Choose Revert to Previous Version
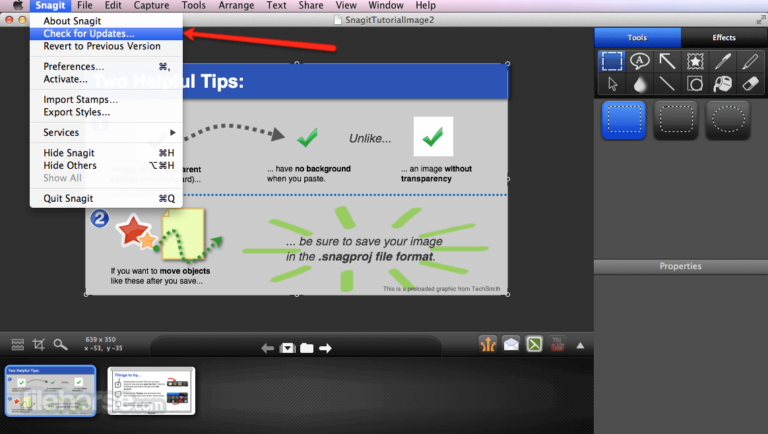The width and height of the screenshot is (768, 434). pyautogui.click(x=106, y=46)
